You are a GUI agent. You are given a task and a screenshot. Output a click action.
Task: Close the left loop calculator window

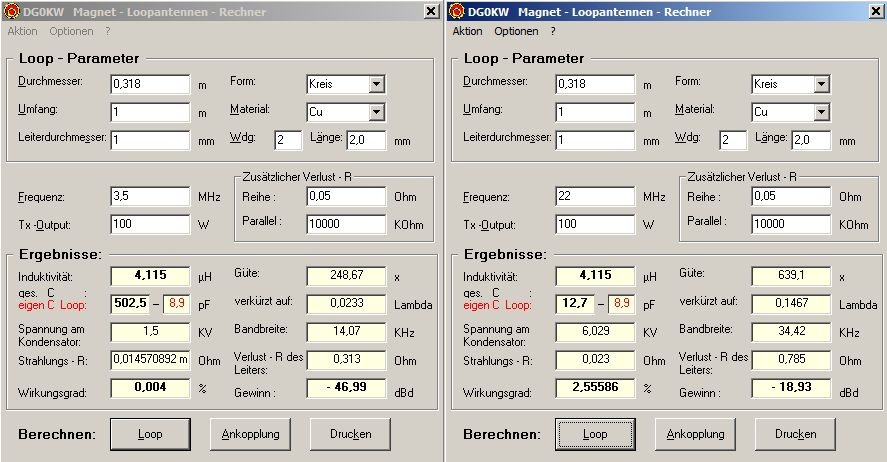point(431,12)
